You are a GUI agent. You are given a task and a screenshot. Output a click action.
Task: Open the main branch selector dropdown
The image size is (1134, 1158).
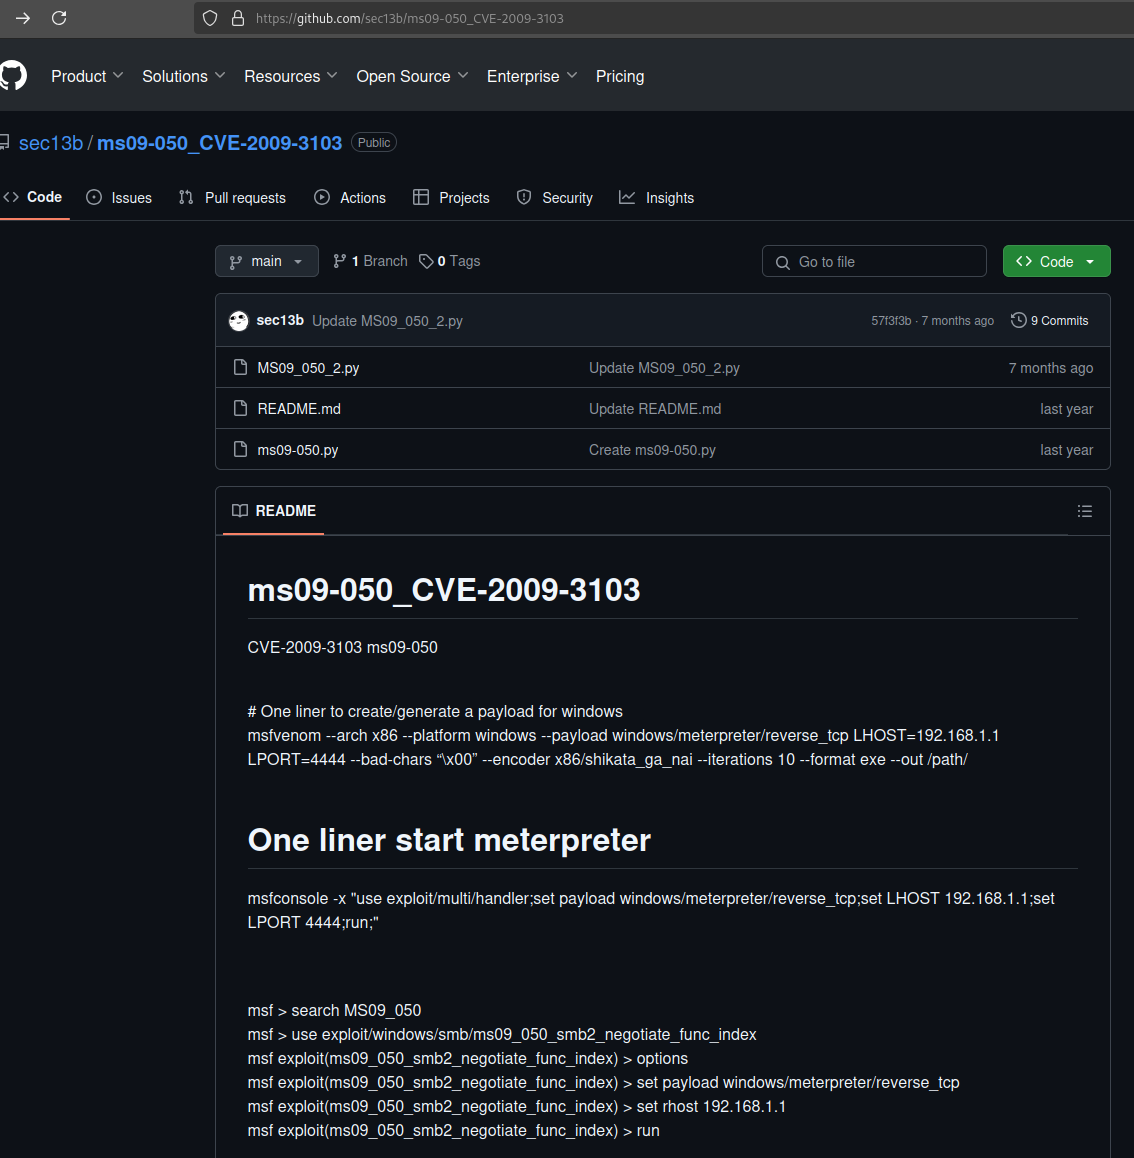coord(267,261)
